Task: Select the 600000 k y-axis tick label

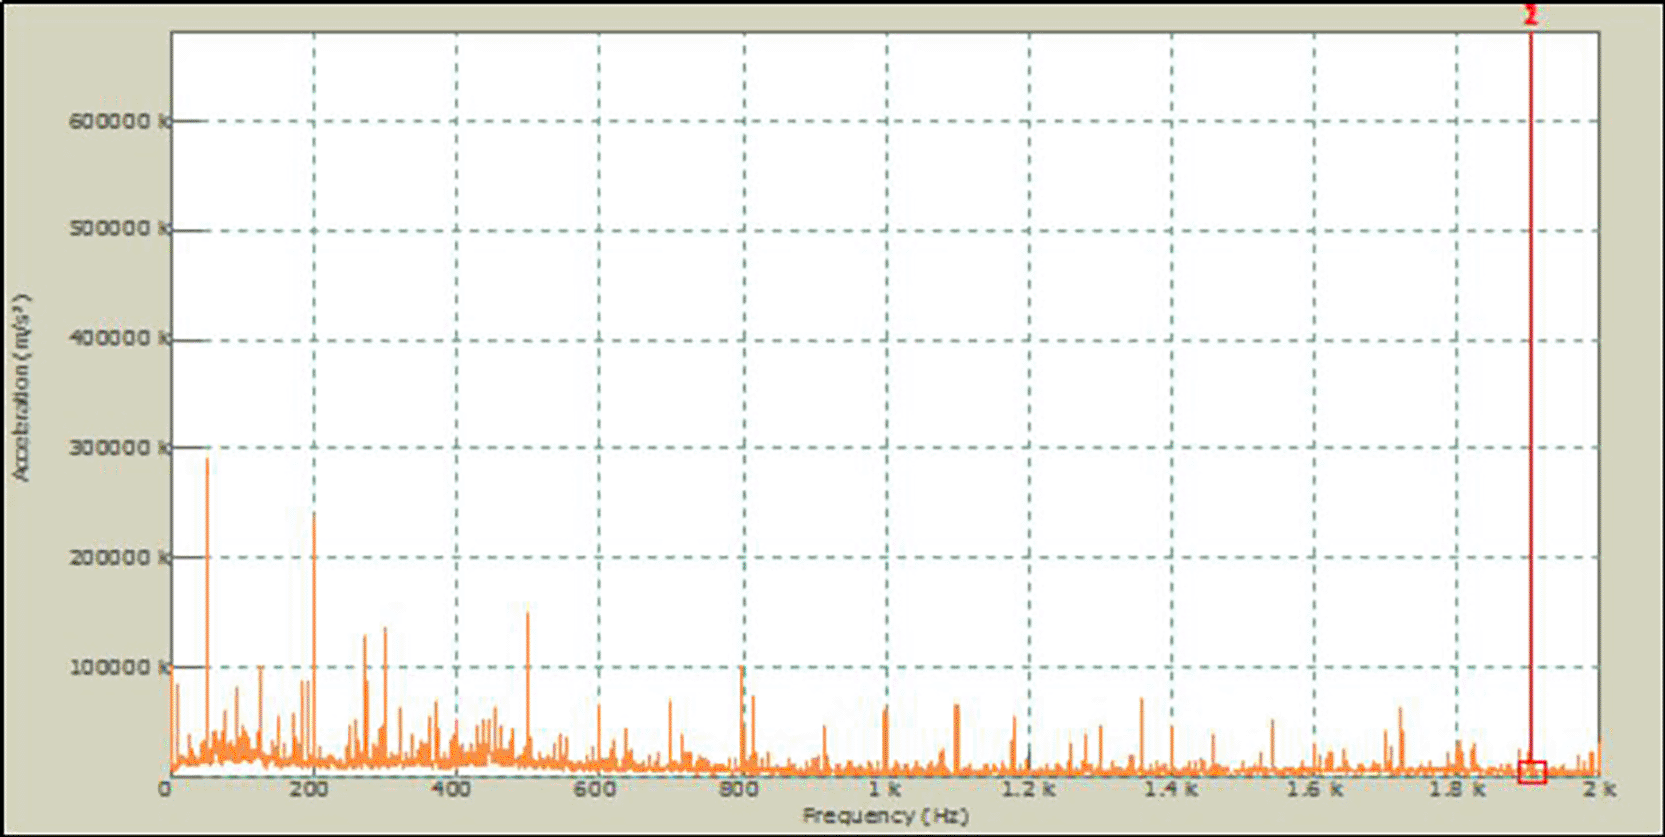Action: point(118,121)
